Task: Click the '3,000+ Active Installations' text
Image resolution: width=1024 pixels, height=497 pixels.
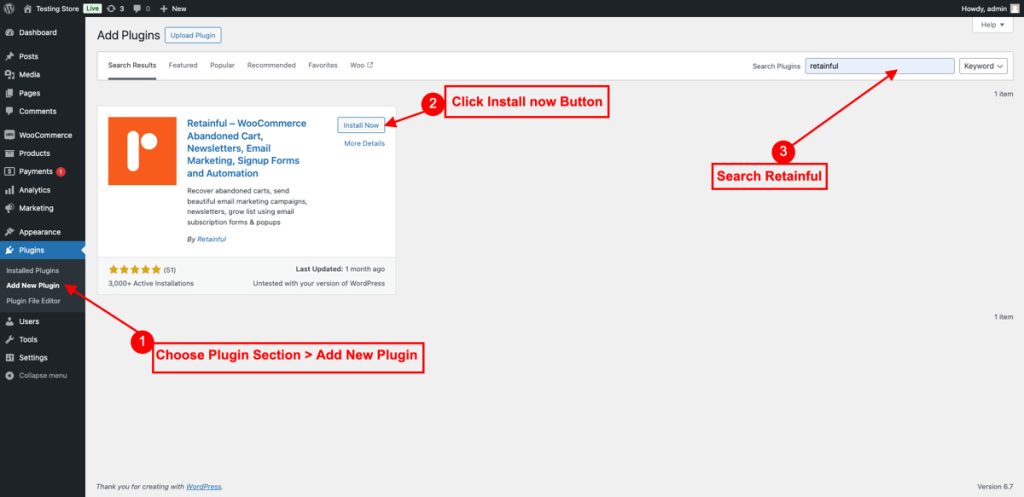Action: [x=151, y=283]
